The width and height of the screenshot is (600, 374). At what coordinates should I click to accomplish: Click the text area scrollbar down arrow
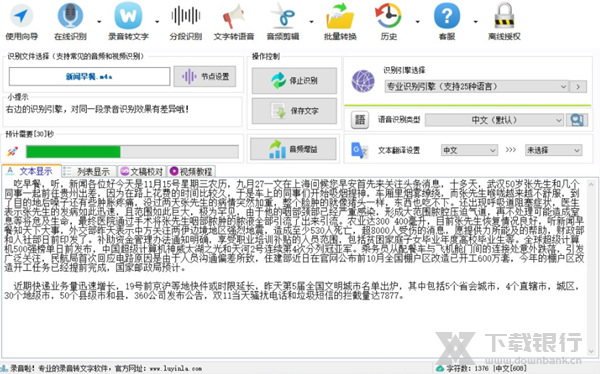point(592,351)
